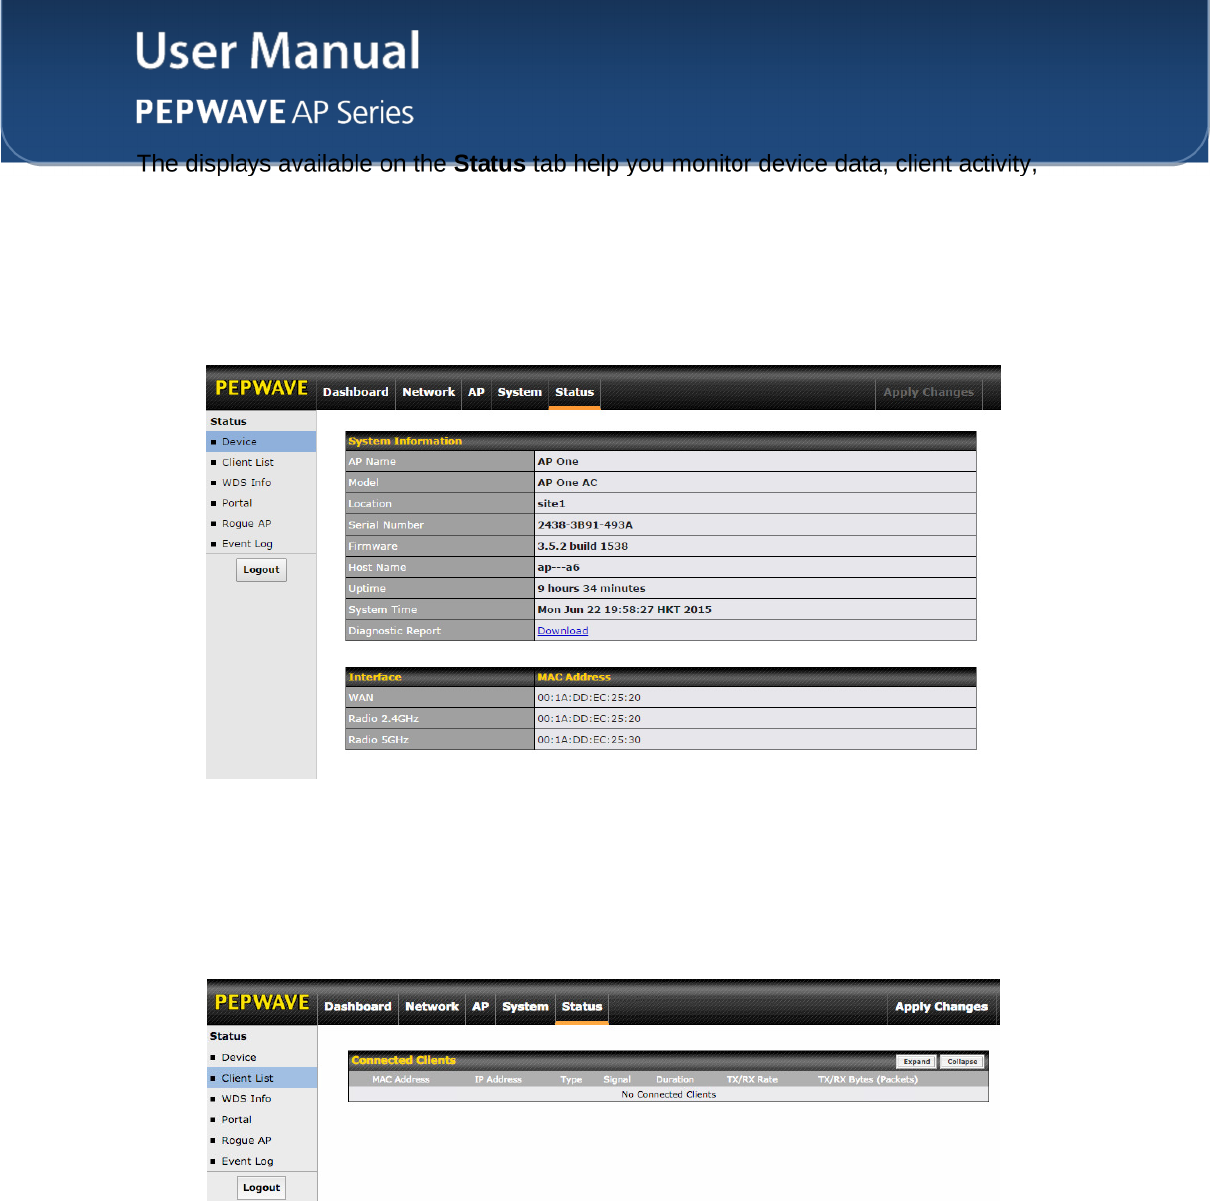
Task: Select Rogue AP in upper Status sidebar
Action: coord(261,523)
